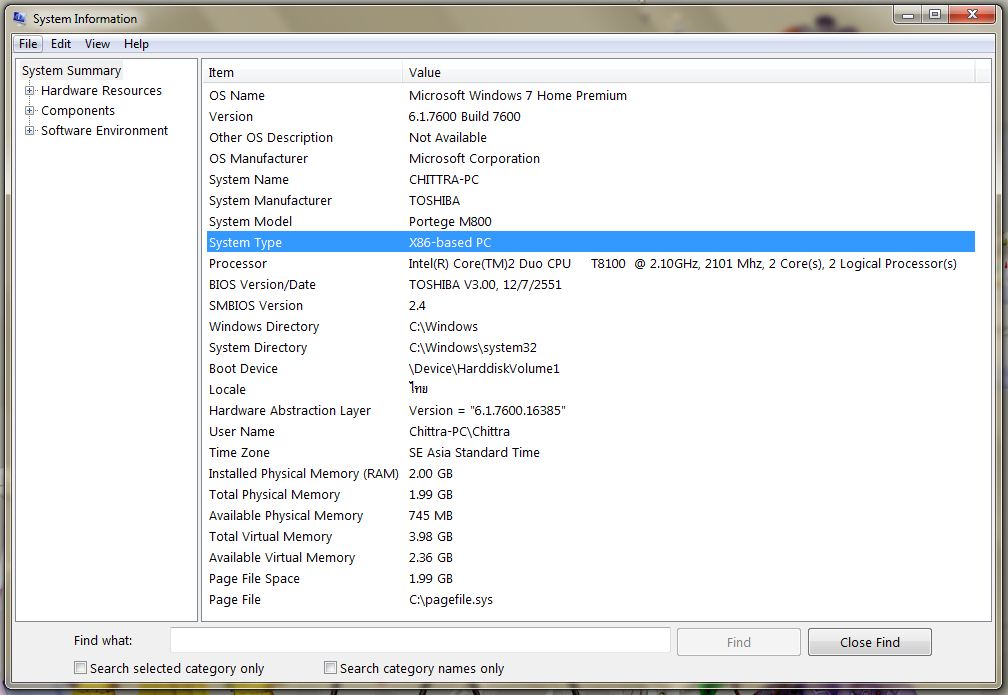Enable Search selected category only checkbox
The width and height of the screenshot is (1008, 695).
point(80,667)
